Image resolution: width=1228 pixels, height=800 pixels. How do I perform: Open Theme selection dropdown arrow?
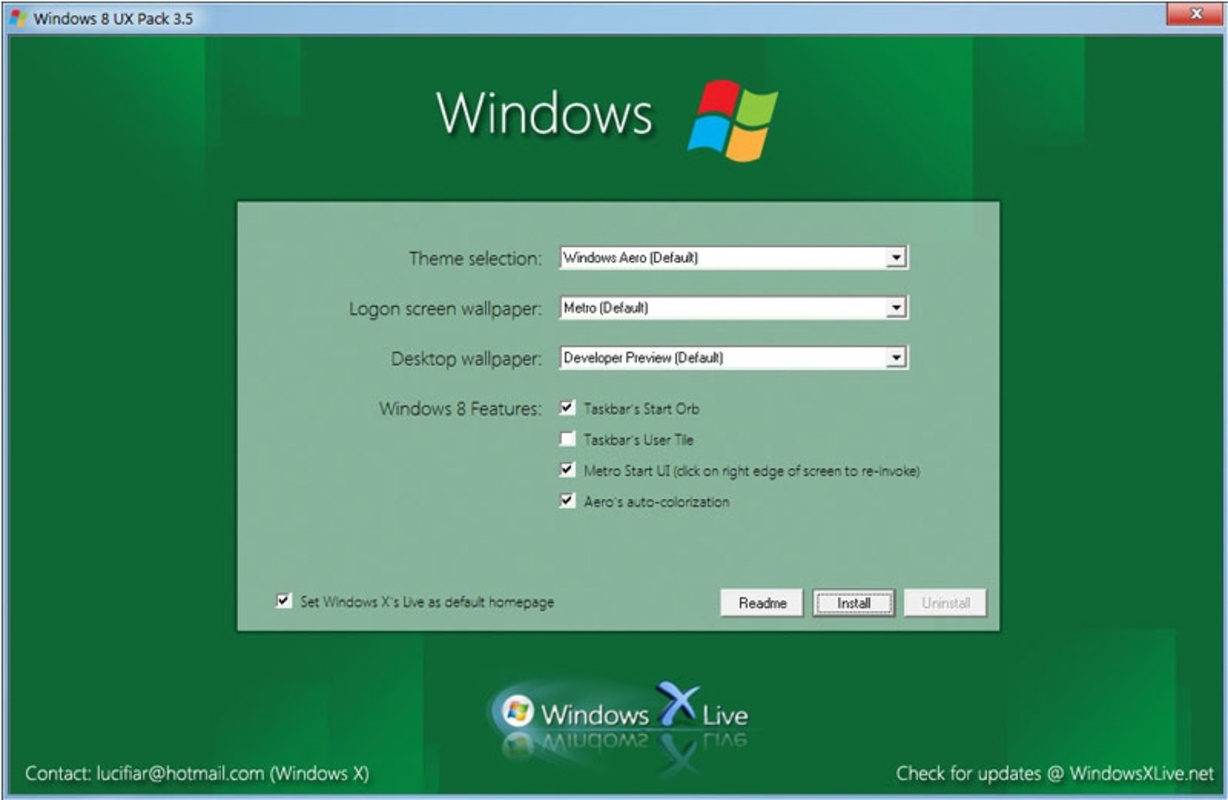(x=896, y=258)
